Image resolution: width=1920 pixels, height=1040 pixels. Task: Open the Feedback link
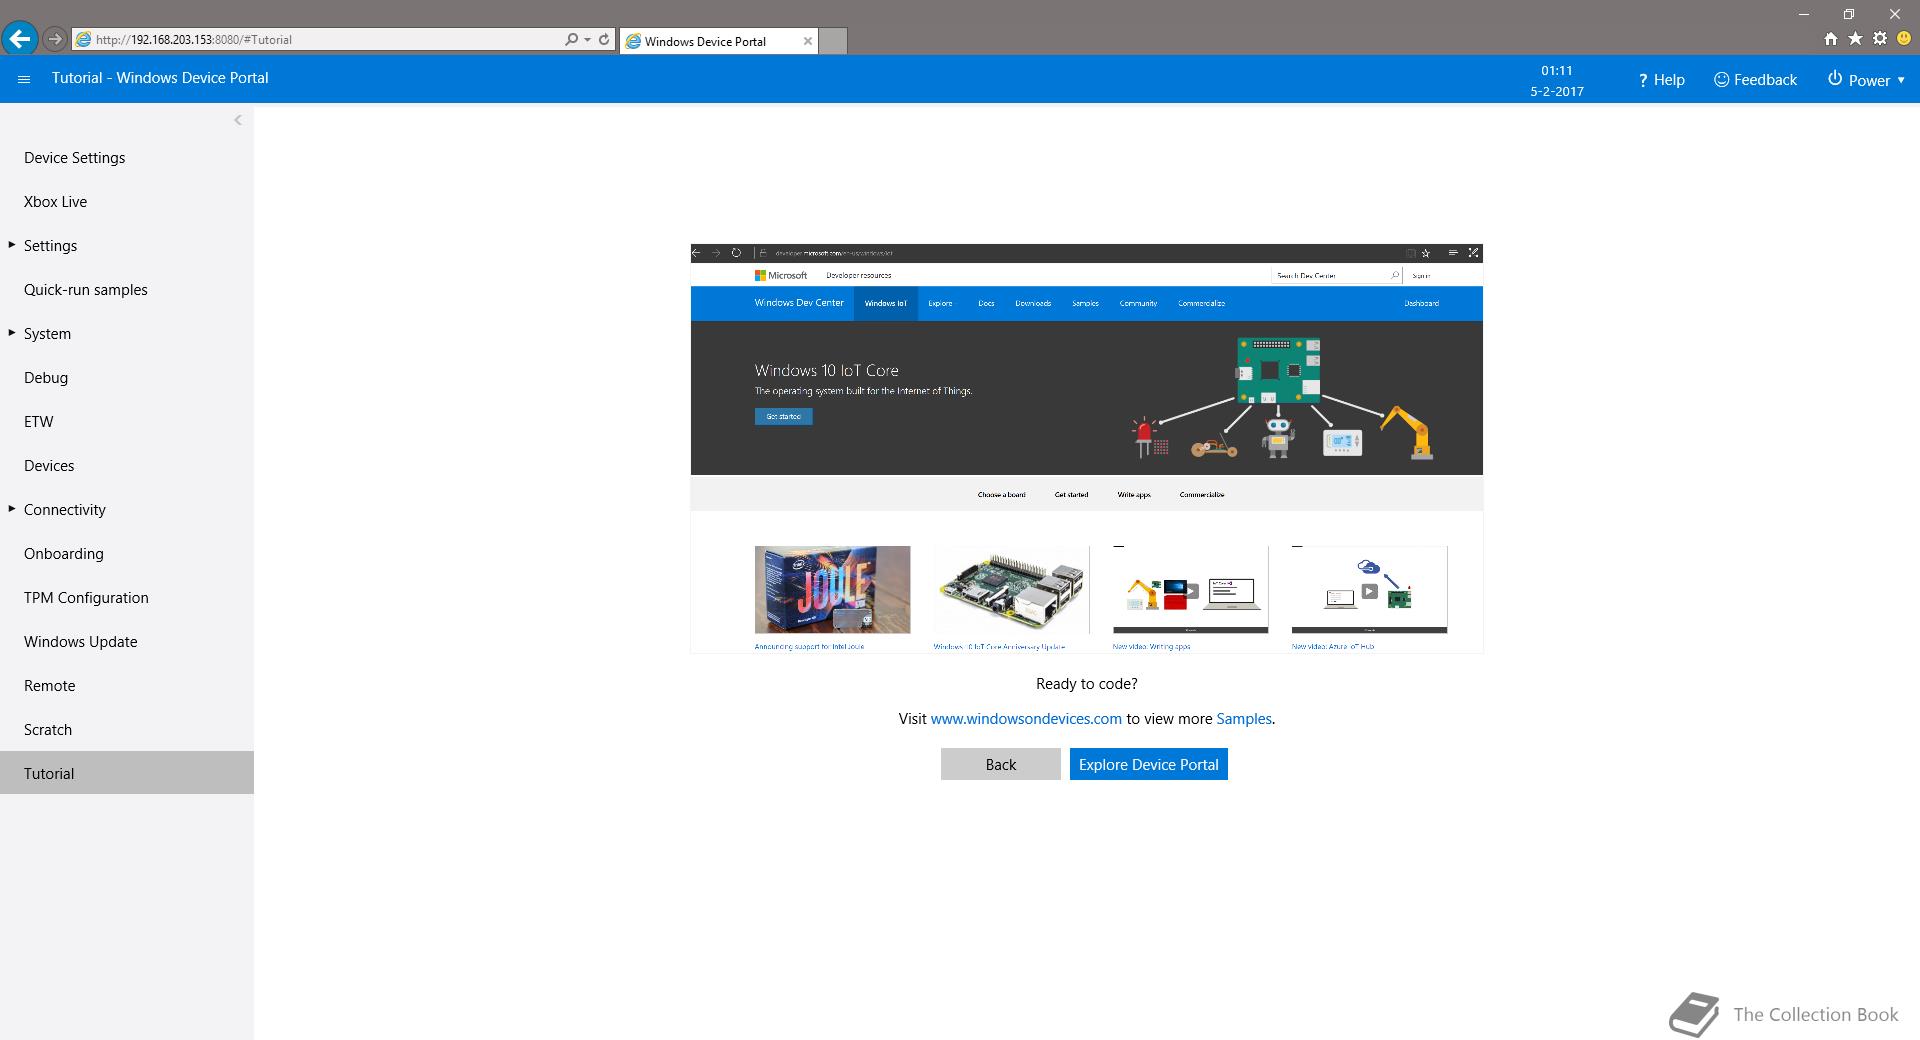pyautogui.click(x=1755, y=80)
